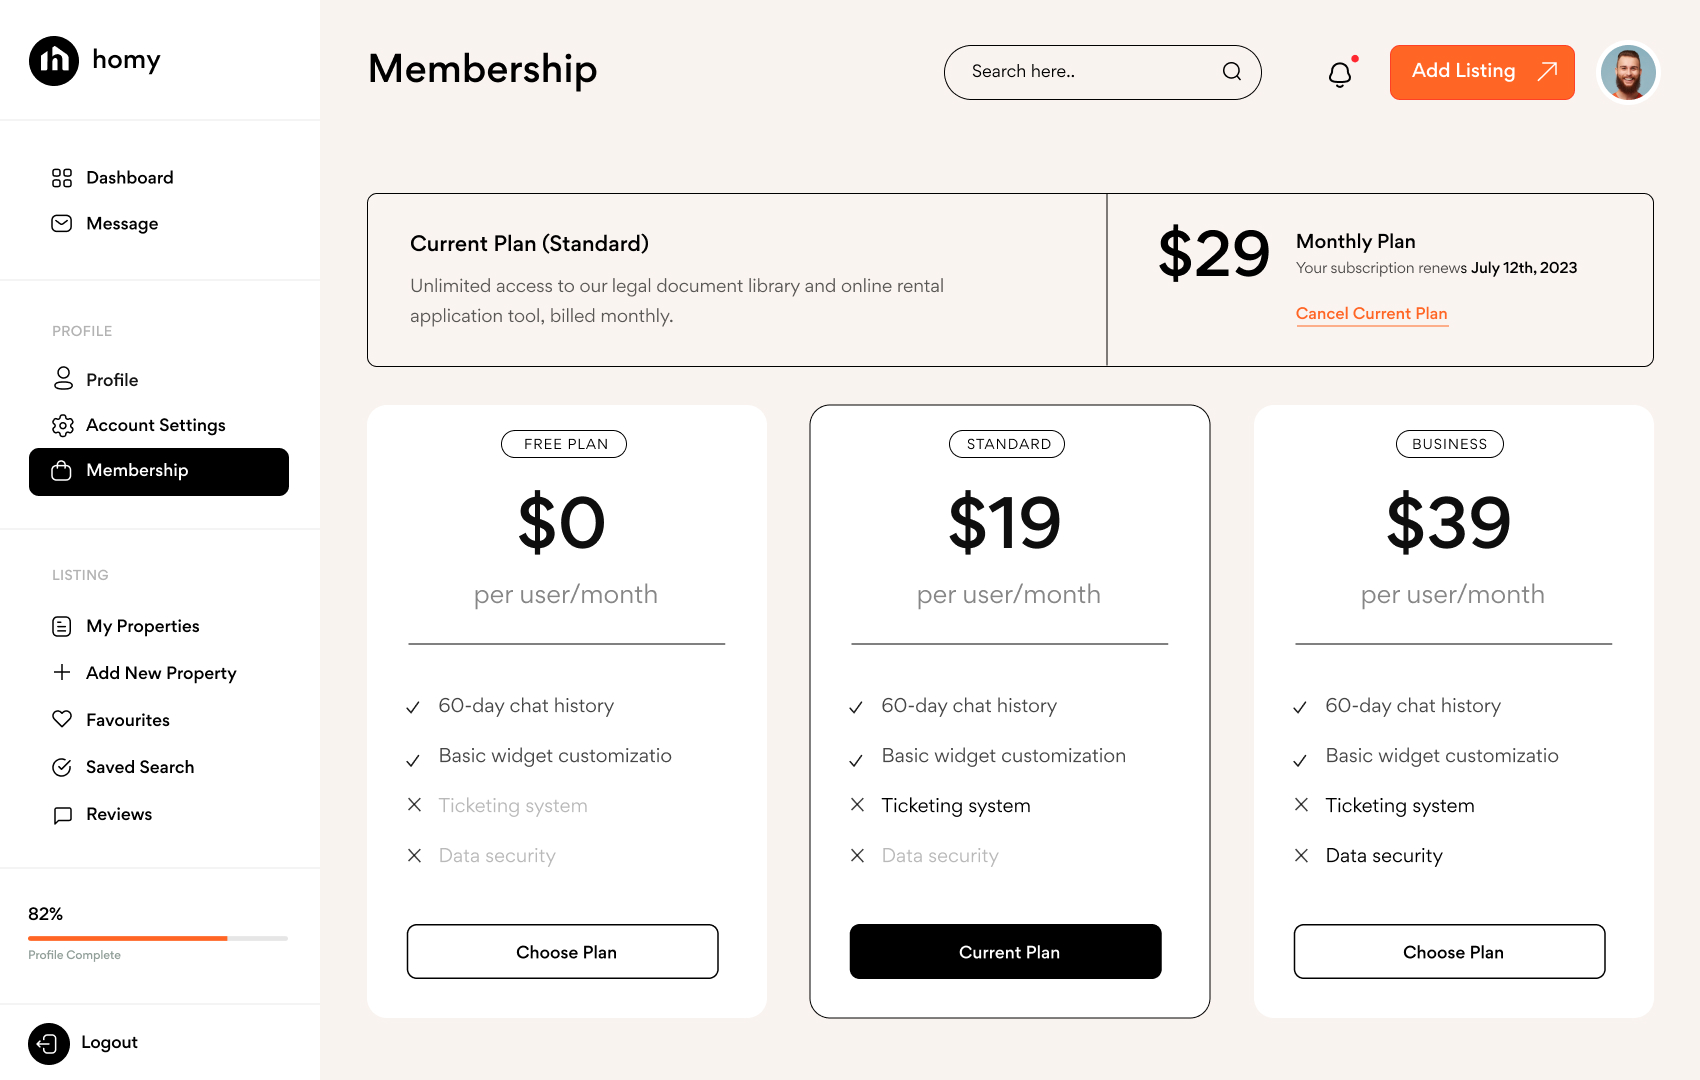Open Saved Search from sidebar
Viewport: 1700px width, 1080px height.
[x=139, y=768]
